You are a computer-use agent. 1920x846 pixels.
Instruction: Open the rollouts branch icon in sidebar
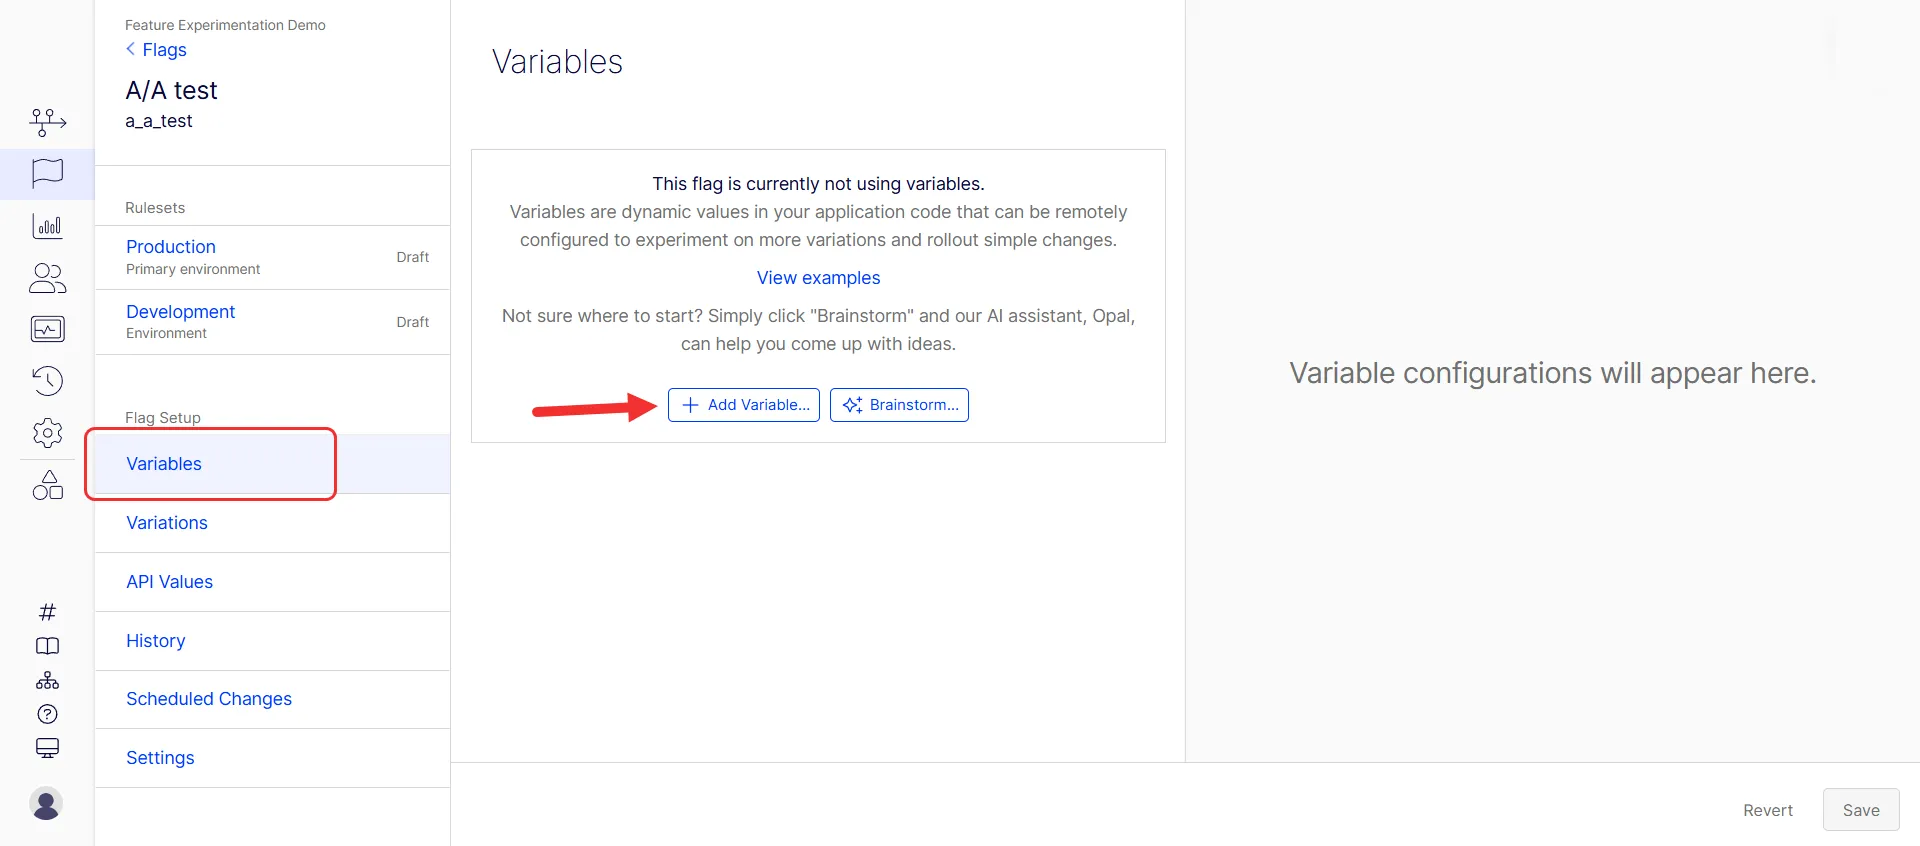pyautogui.click(x=47, y=122)
